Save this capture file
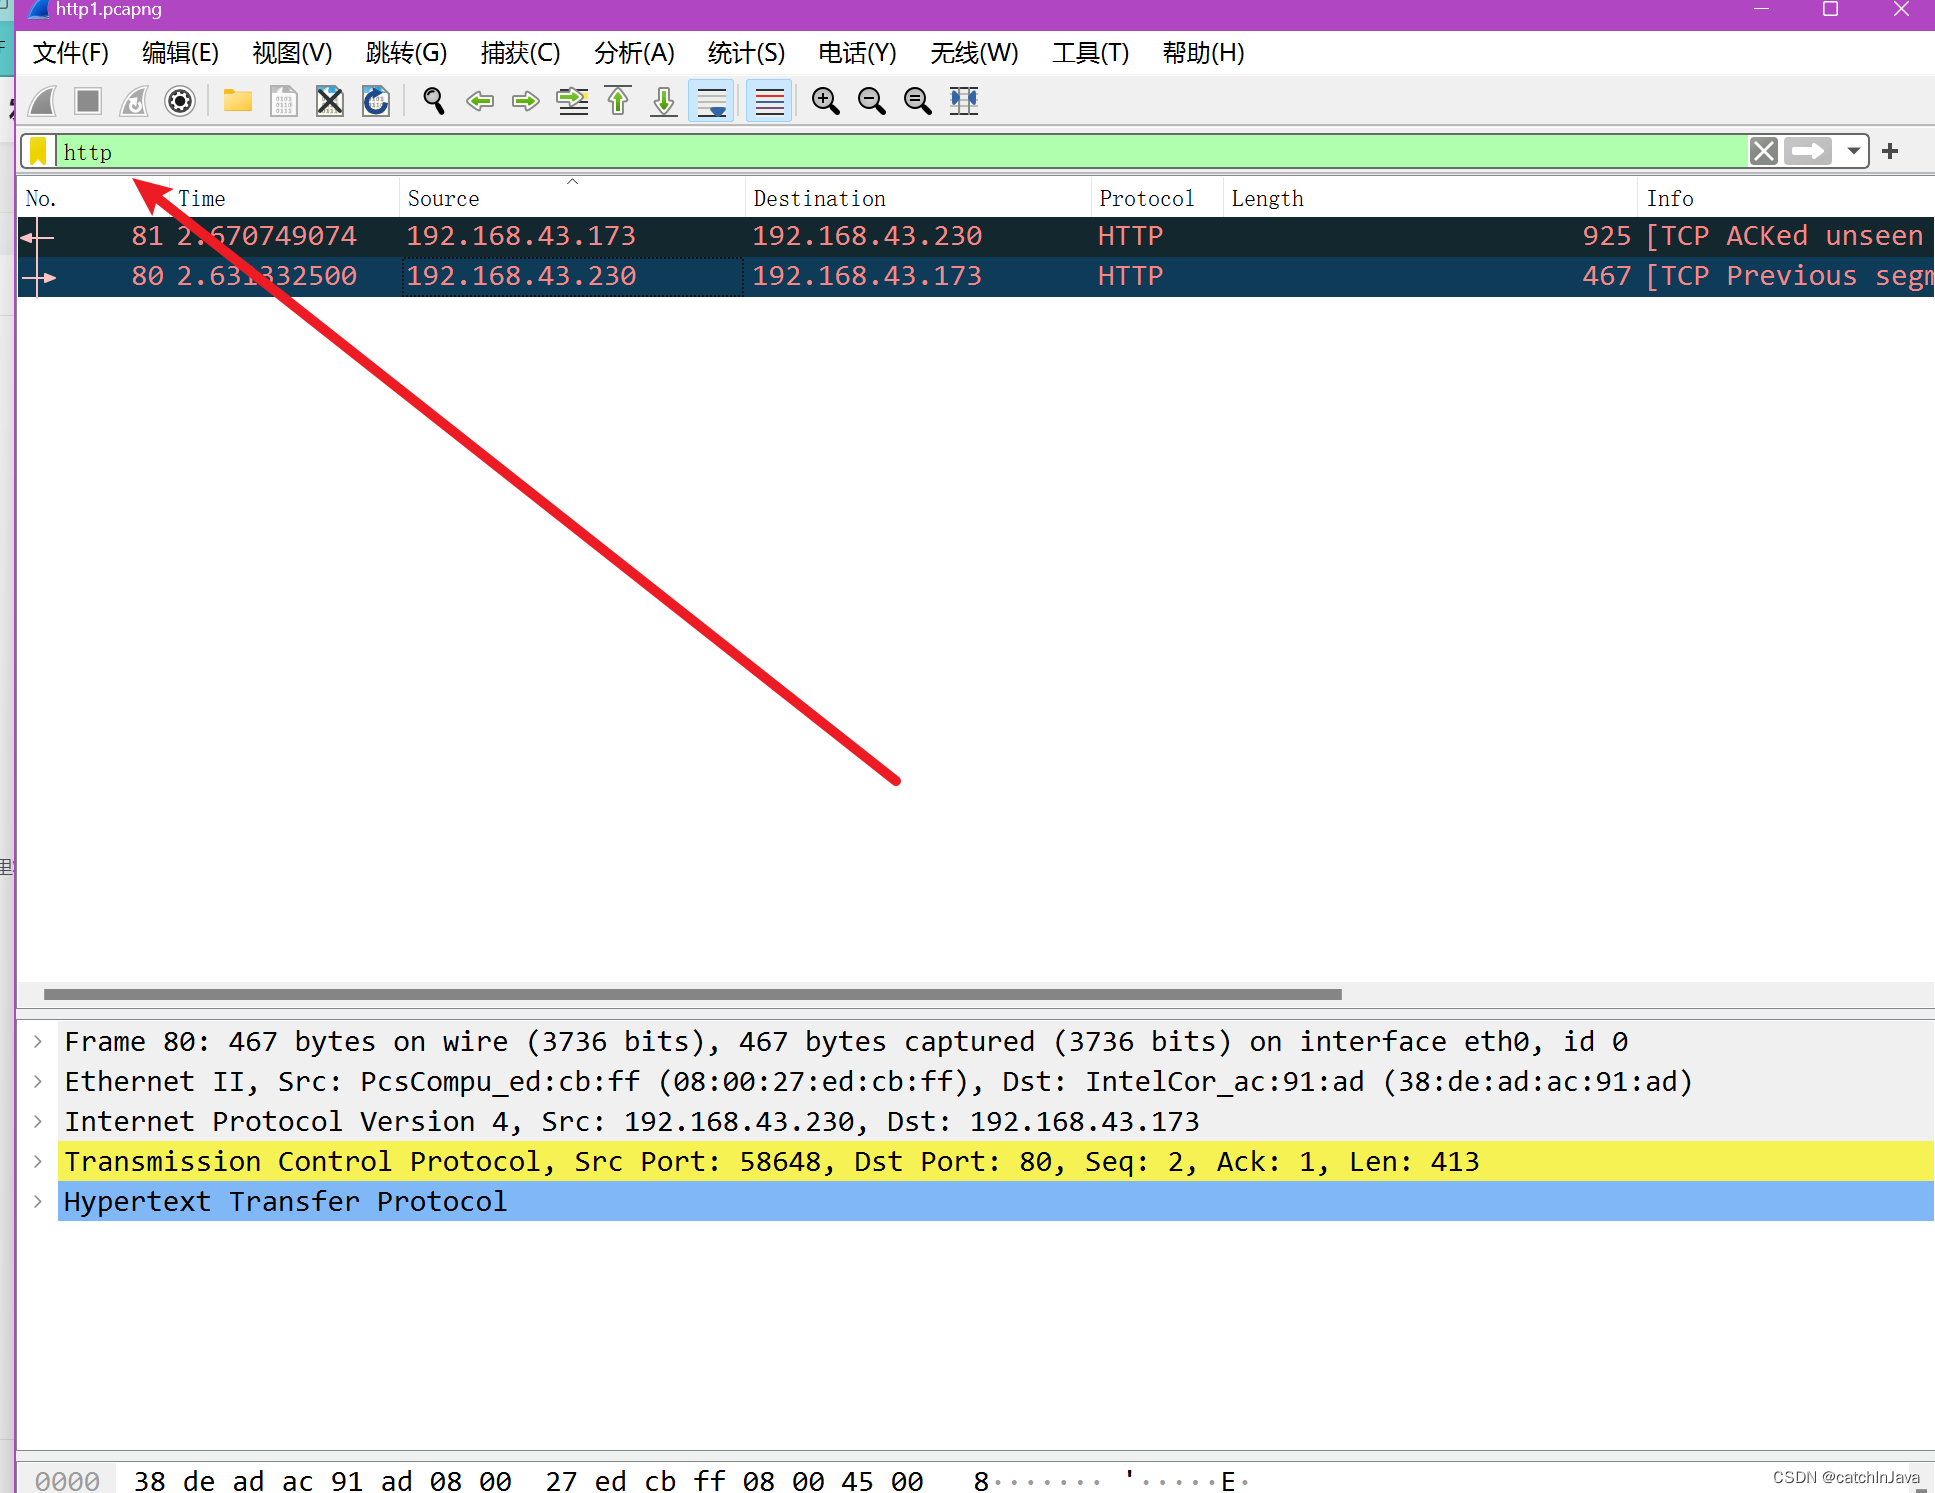 [283, 101]
